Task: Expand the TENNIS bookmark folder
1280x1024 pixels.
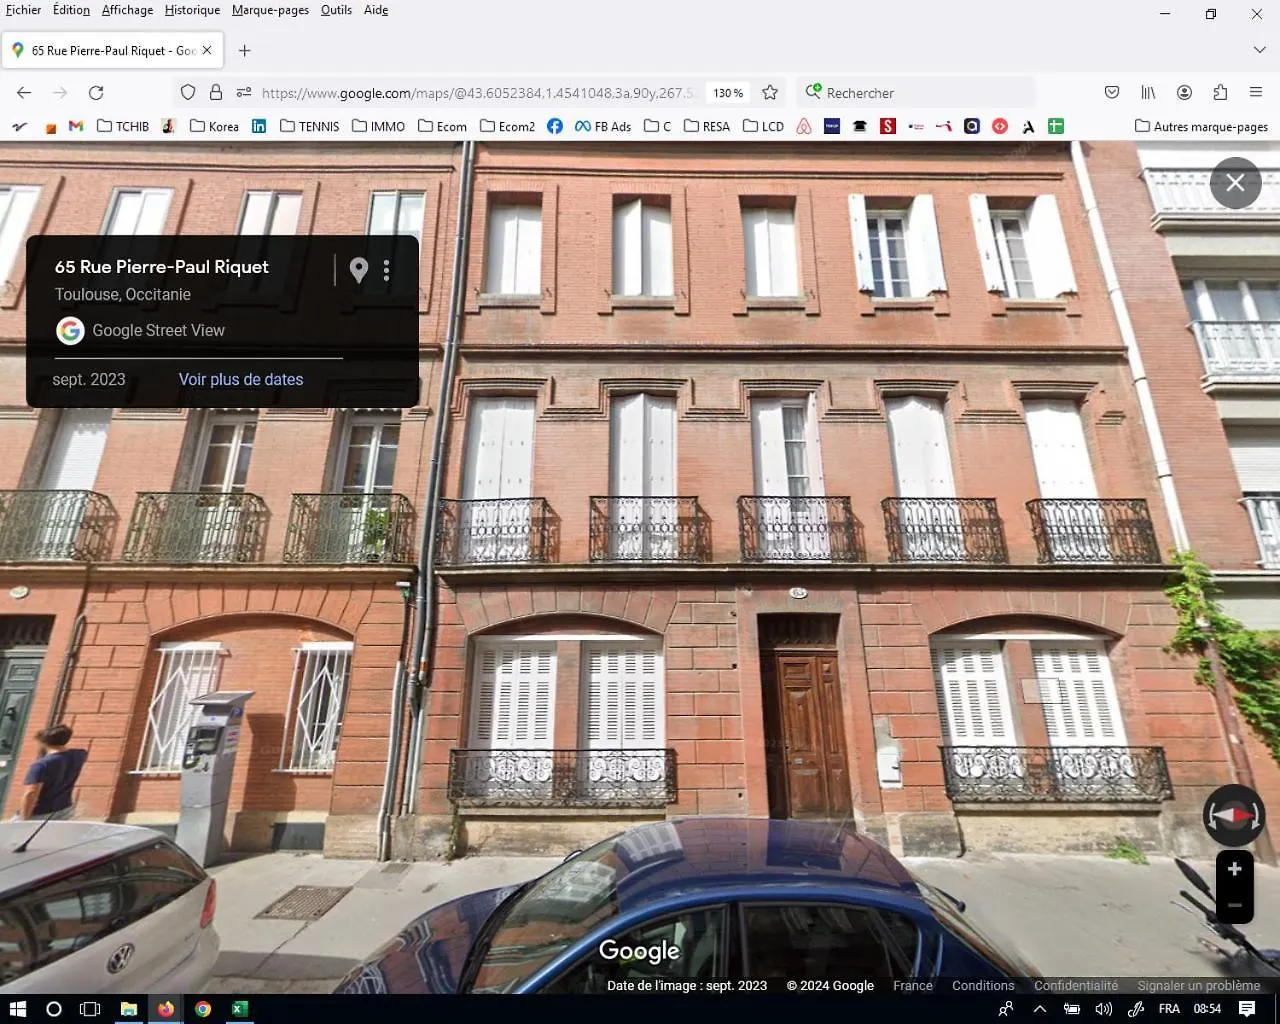Action: tap(310, 126)
